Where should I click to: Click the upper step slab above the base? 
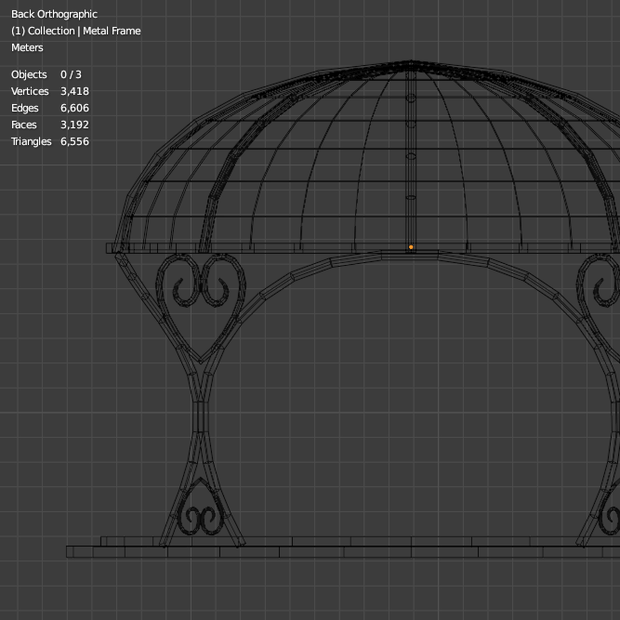click(360, 541)
